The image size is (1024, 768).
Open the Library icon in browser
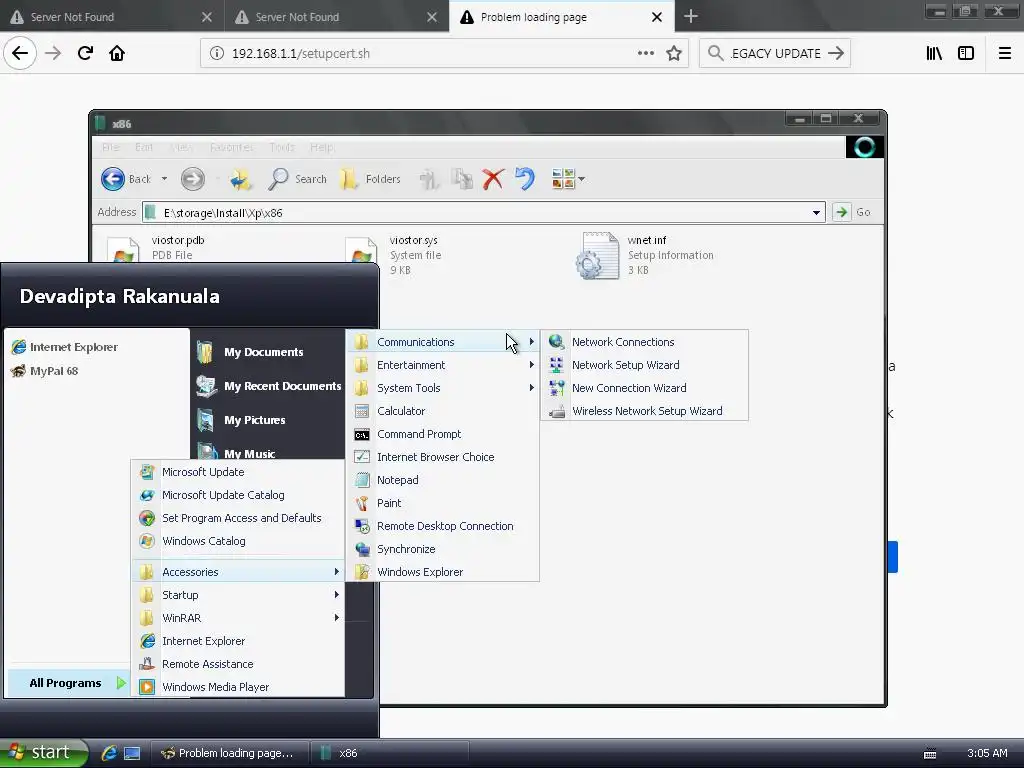pyautogui.click(x=934, y=54)
